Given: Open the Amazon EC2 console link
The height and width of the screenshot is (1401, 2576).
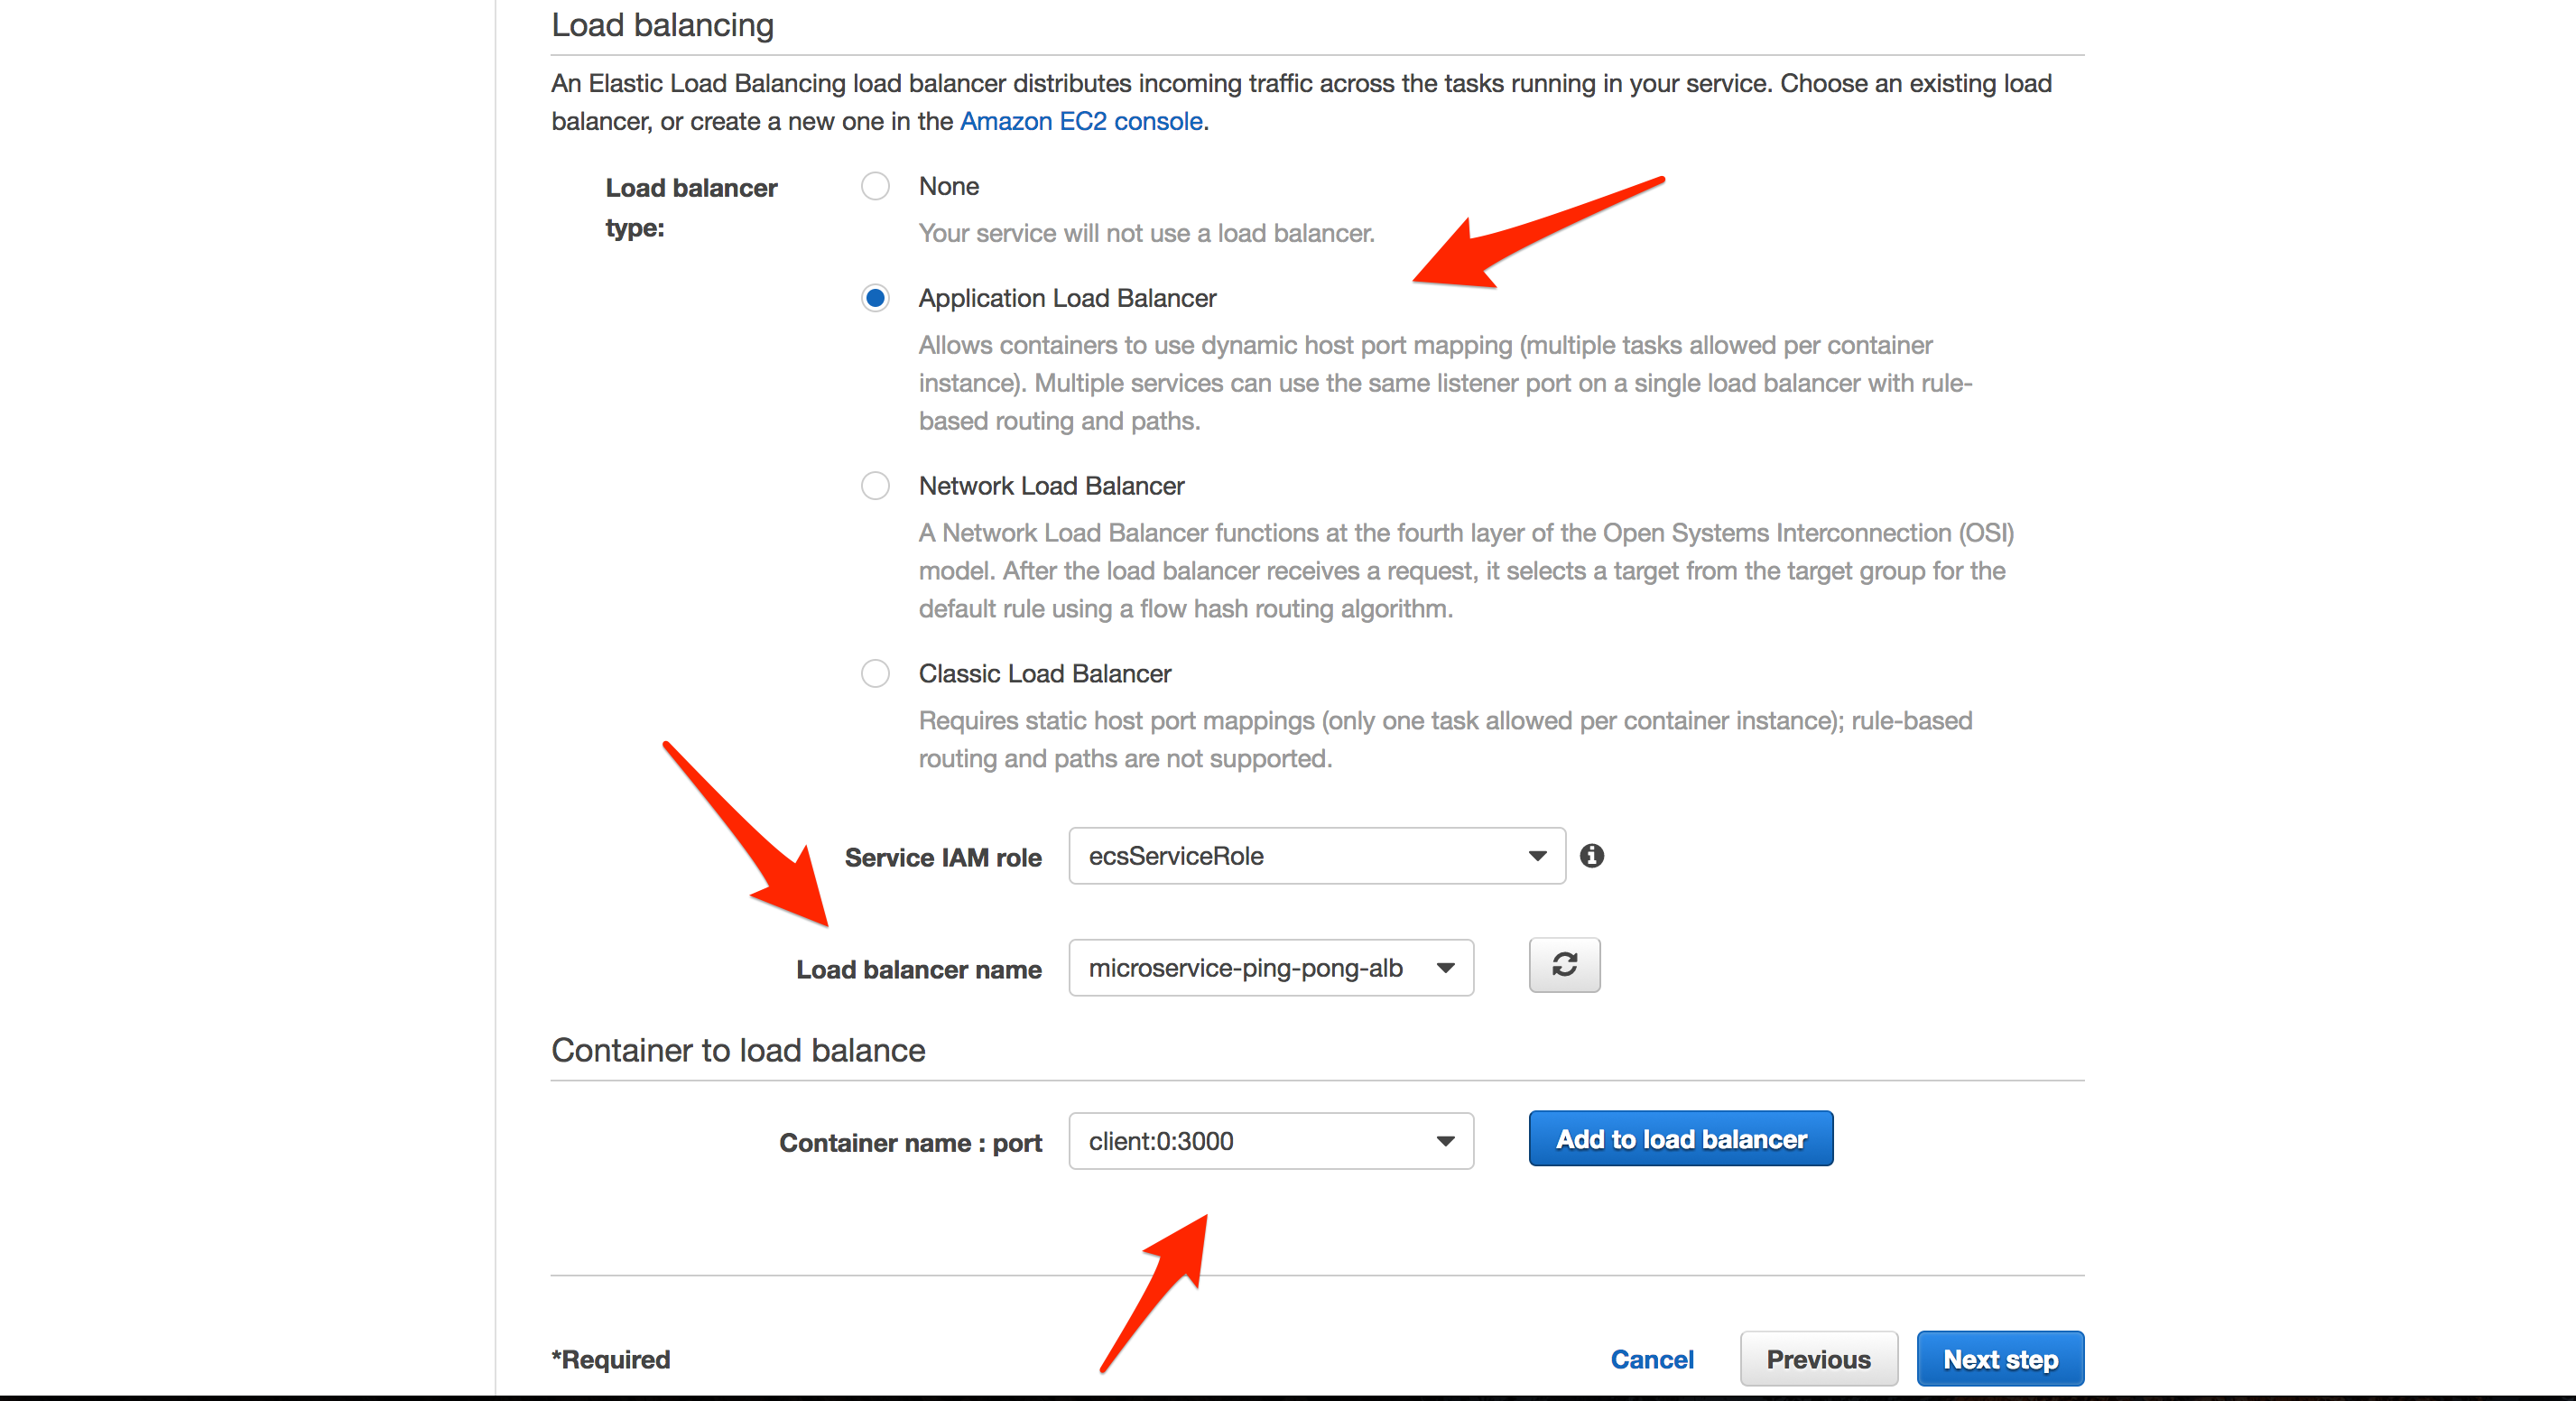Looking at the screenshot, I should pos(1081,121).
